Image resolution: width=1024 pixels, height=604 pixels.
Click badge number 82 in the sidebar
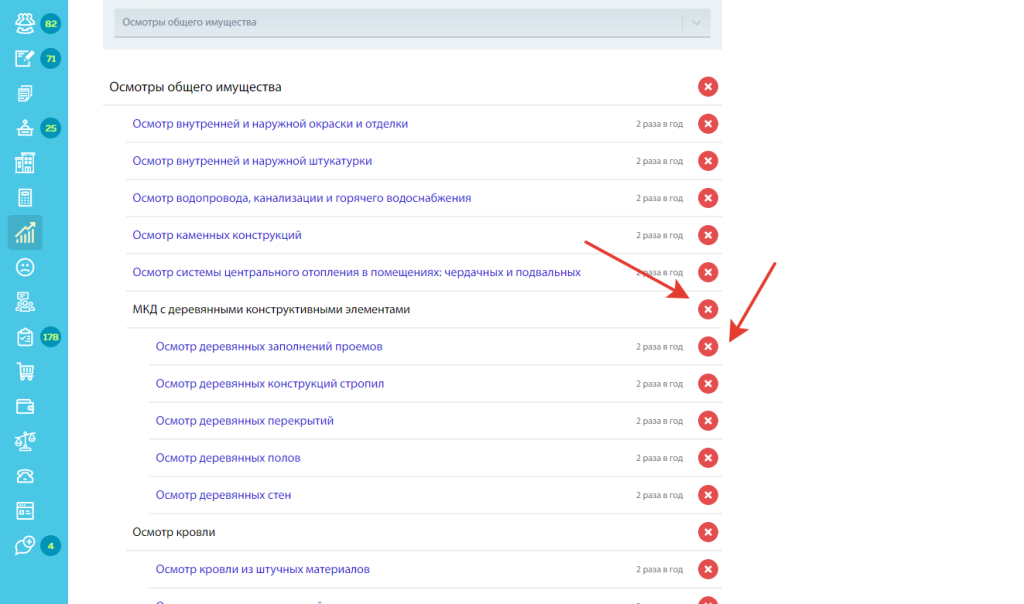pyautogui.click(x=50, y=24)
